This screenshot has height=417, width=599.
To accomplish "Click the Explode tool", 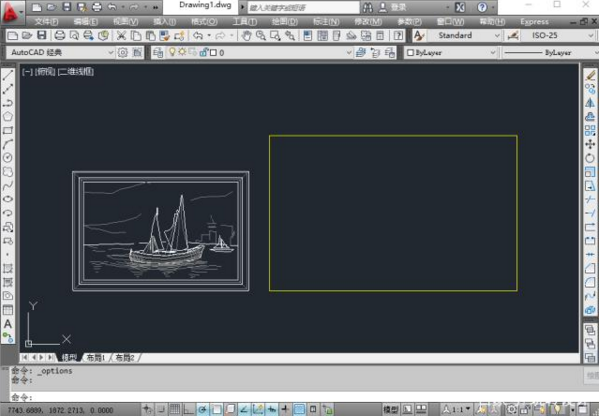I will coord(590,310).
